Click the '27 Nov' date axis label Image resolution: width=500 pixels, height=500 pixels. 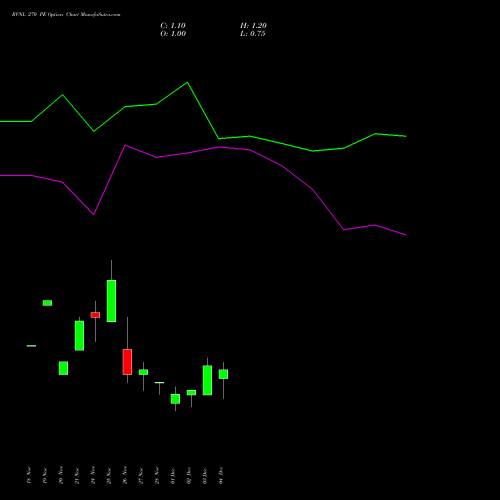(141, 475)
